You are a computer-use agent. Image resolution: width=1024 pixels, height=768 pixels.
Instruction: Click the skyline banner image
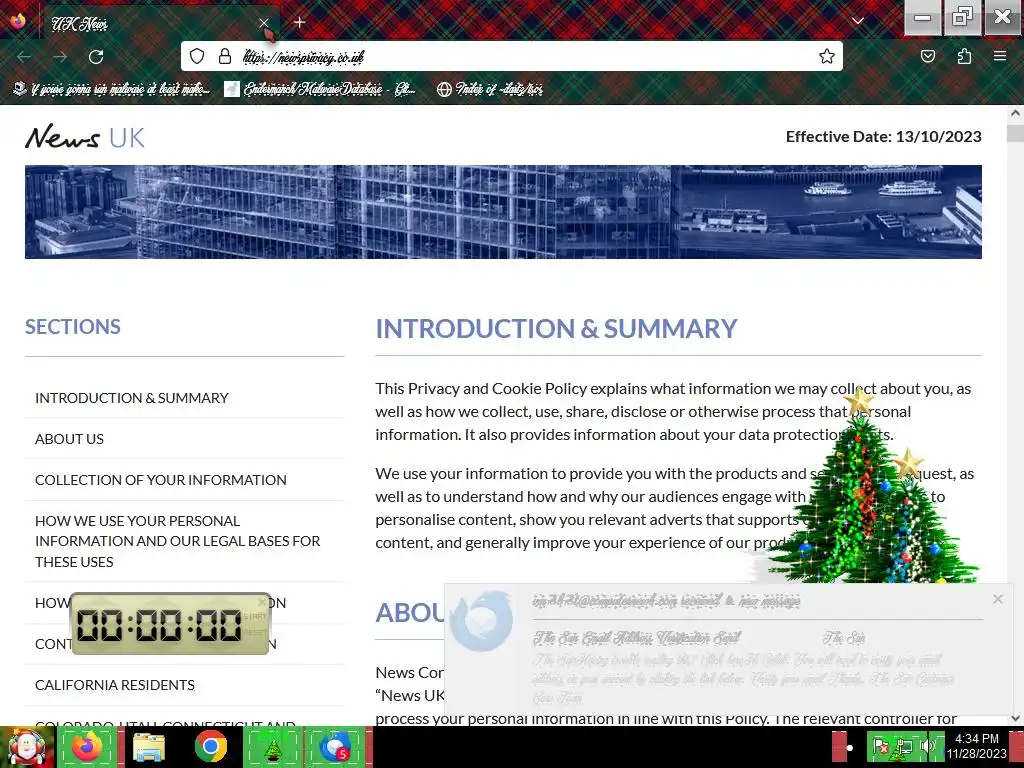(x=503, y=212)
